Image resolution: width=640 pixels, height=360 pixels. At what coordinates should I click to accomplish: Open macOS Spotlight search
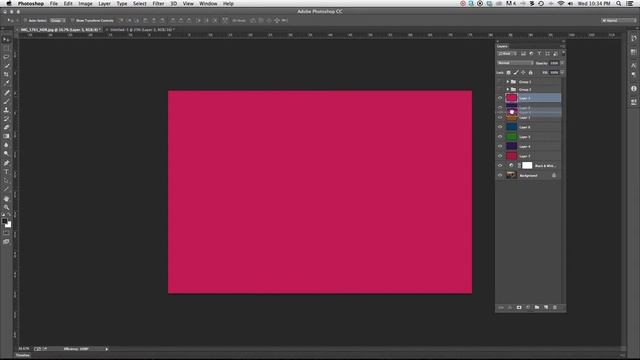pyautogui.click(x=619, y=4)
